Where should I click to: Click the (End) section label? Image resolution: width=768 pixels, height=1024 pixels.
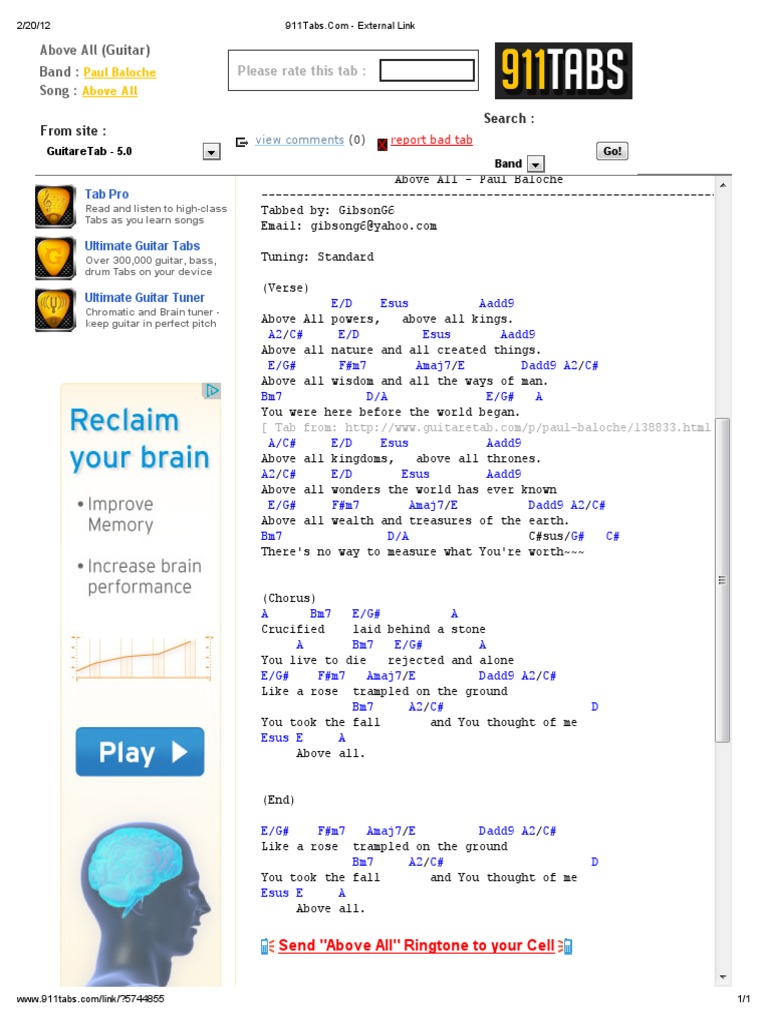278,800
